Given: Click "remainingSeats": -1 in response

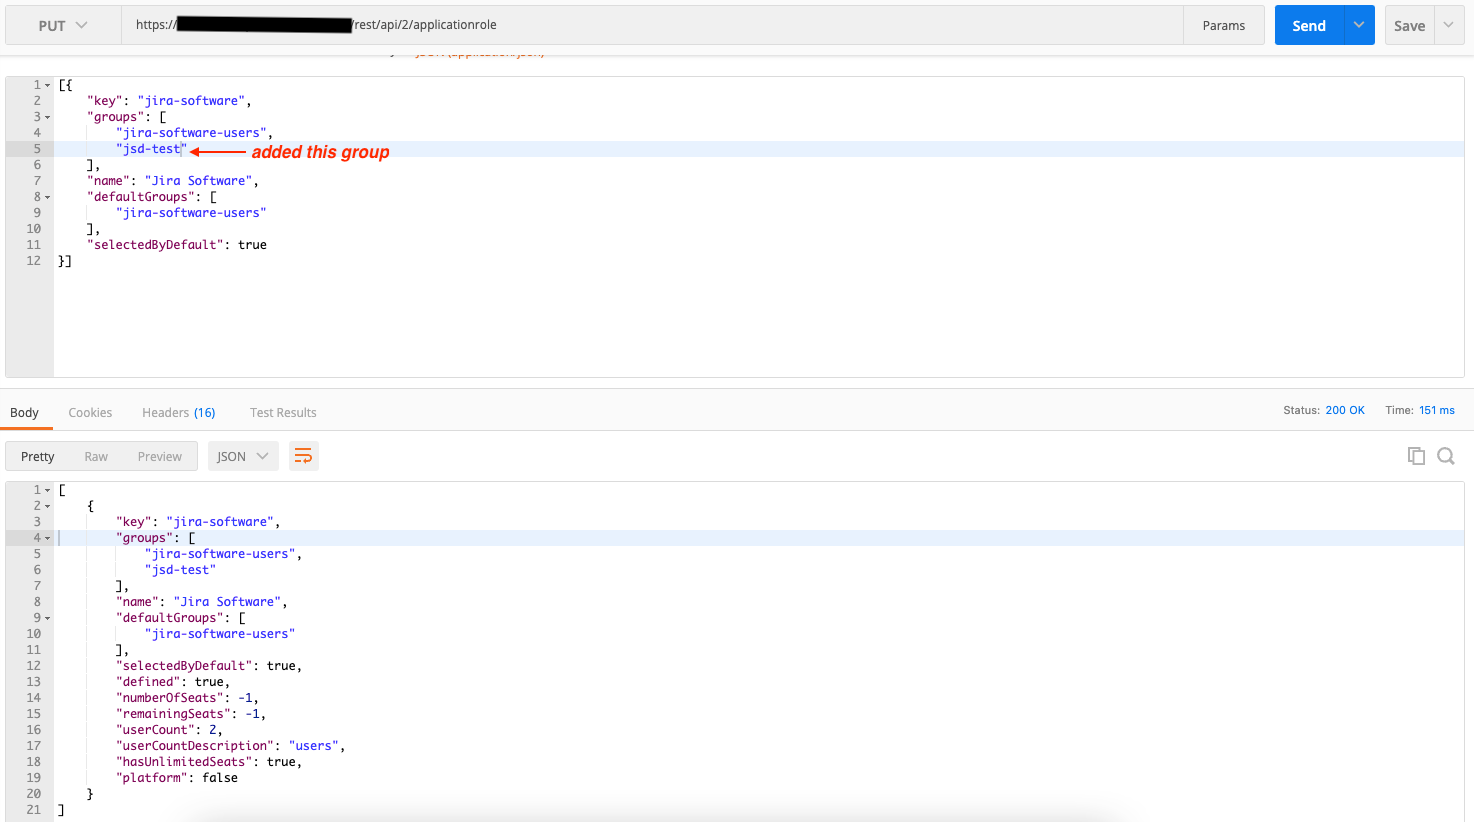Looking at the screenshot, I should [x=191, y=714].
